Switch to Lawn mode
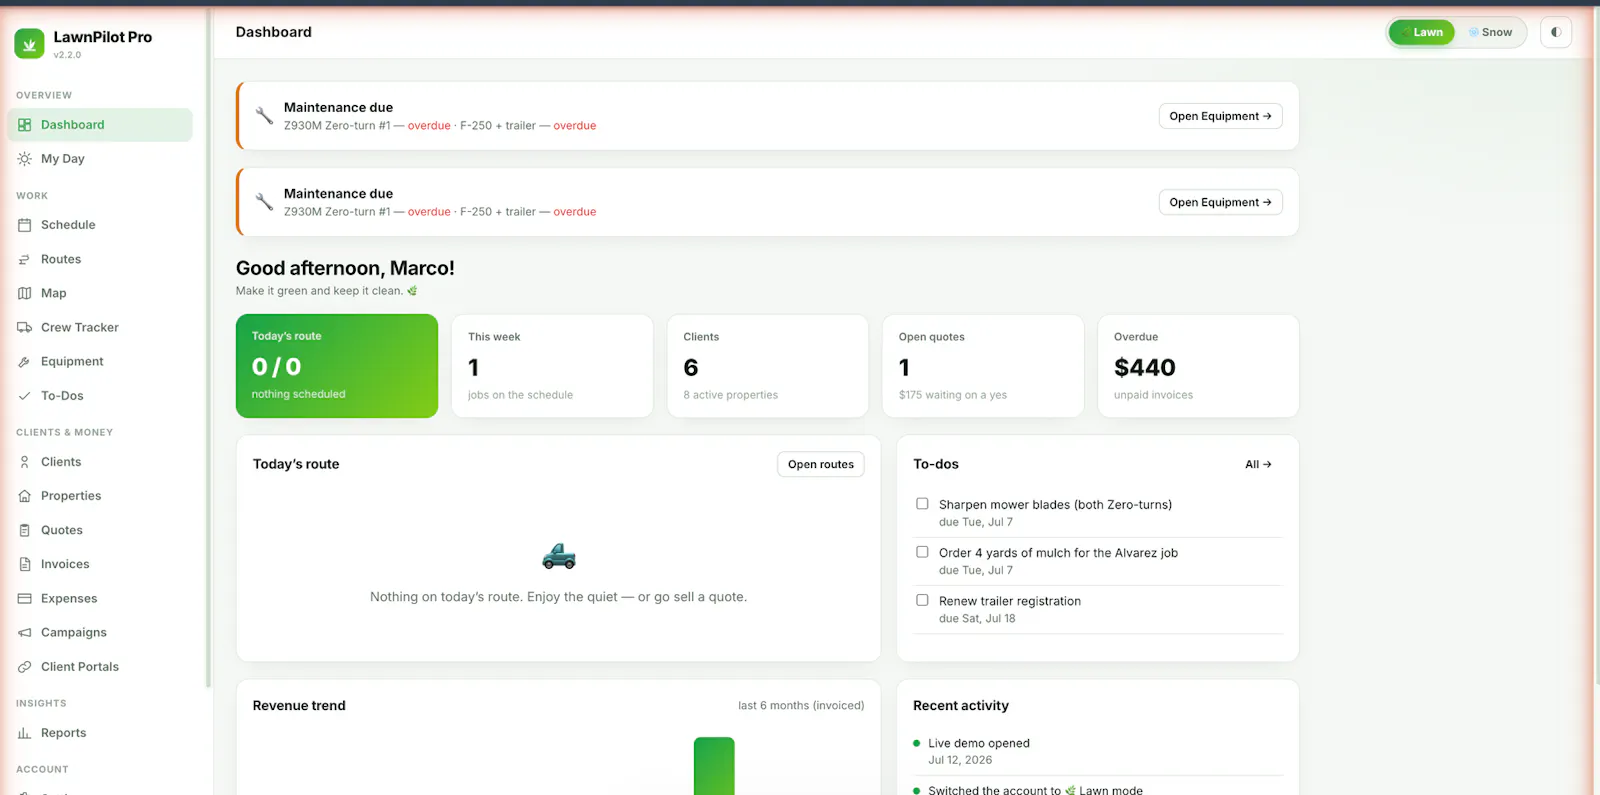Image resolution: width=1600 pixels, height=795 pixels. coord(1422,32)
